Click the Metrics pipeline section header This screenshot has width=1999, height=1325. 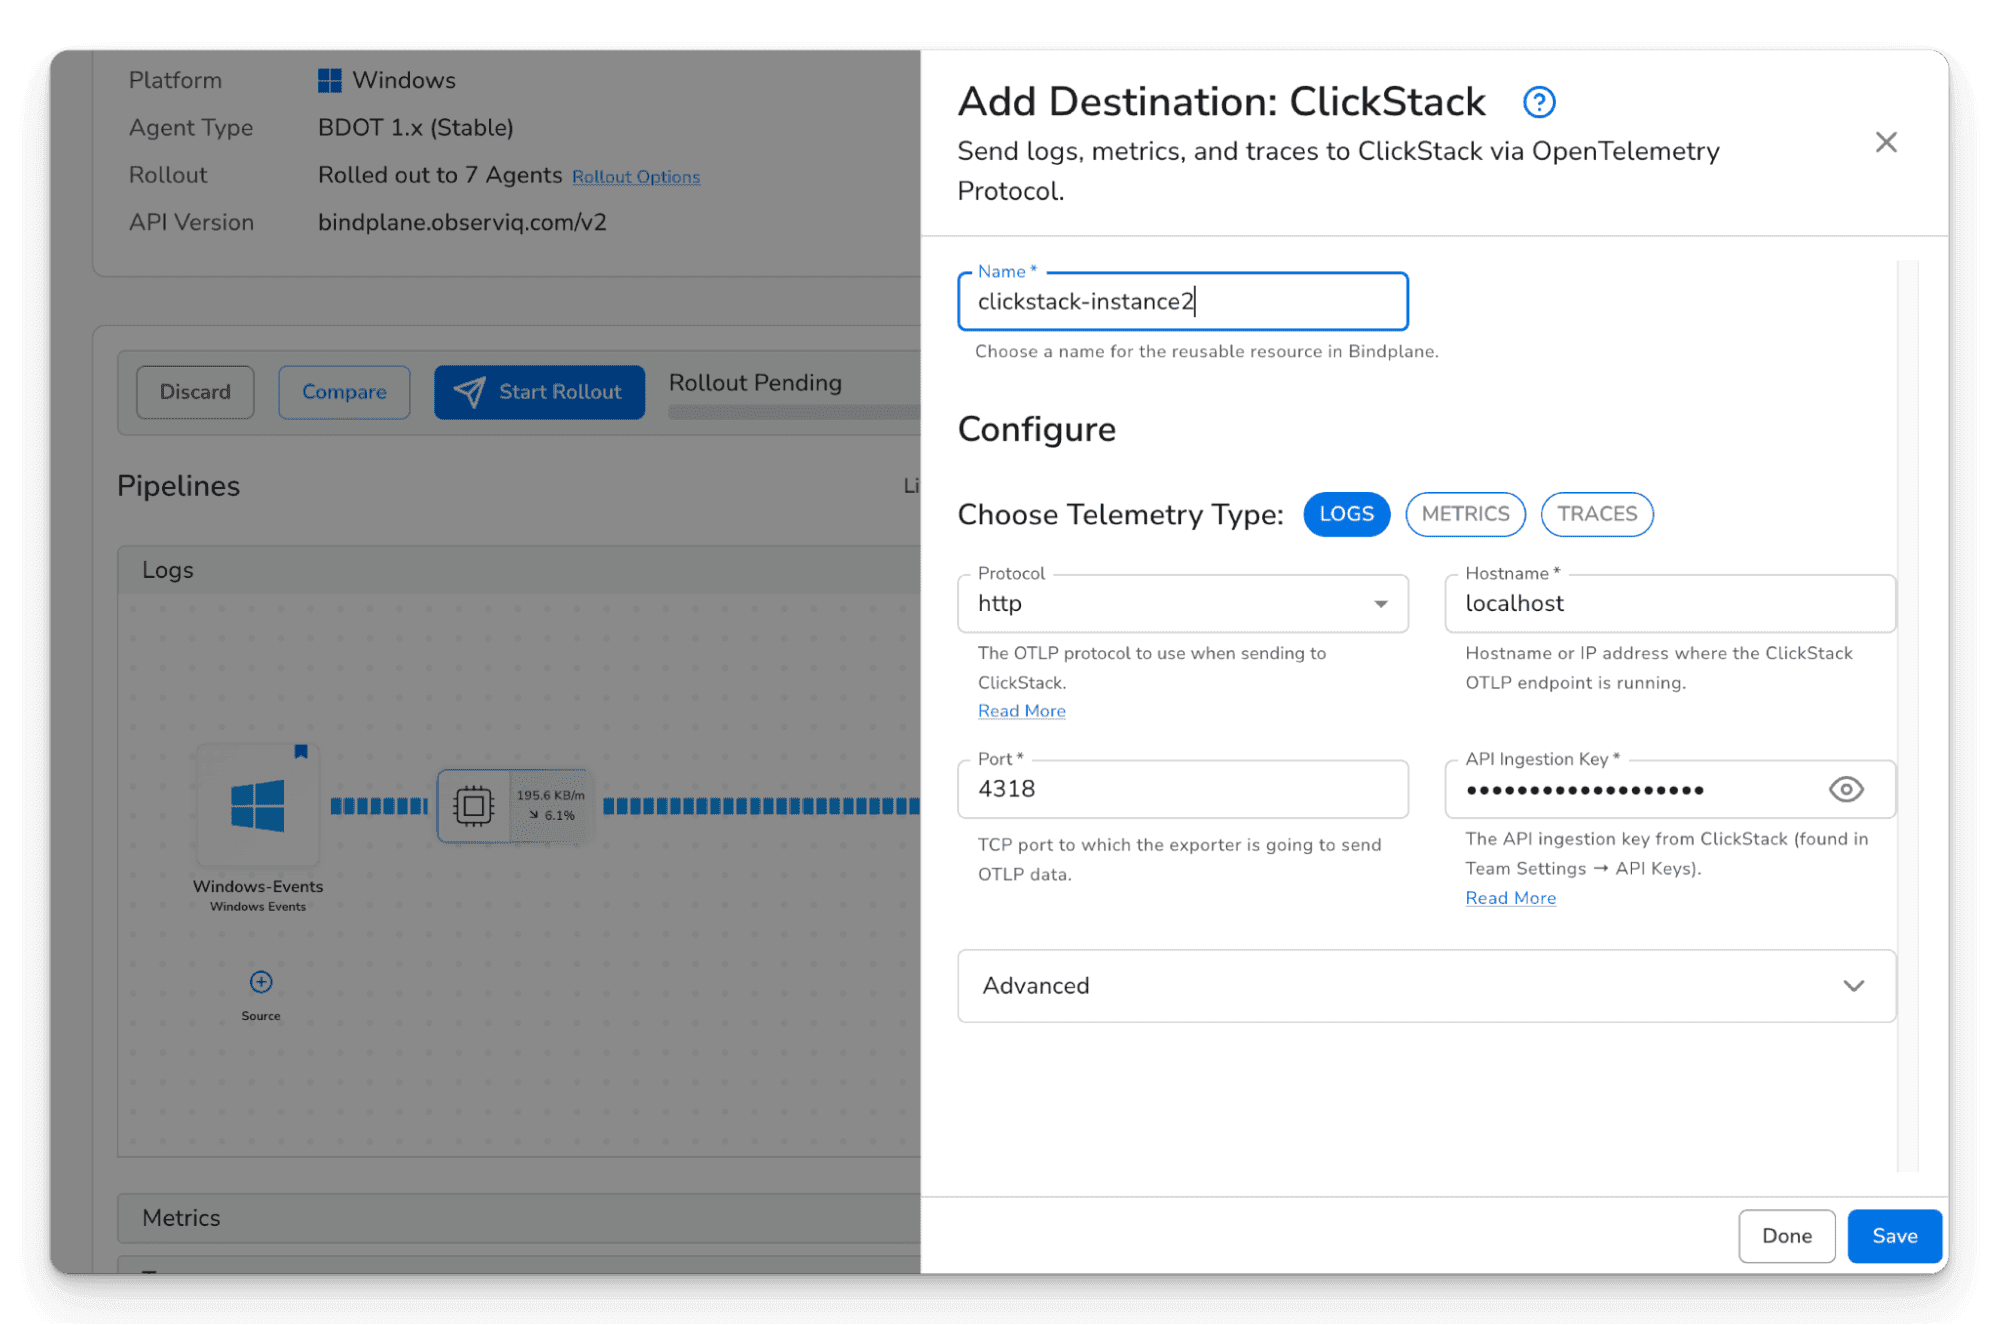pos(519,1218)
